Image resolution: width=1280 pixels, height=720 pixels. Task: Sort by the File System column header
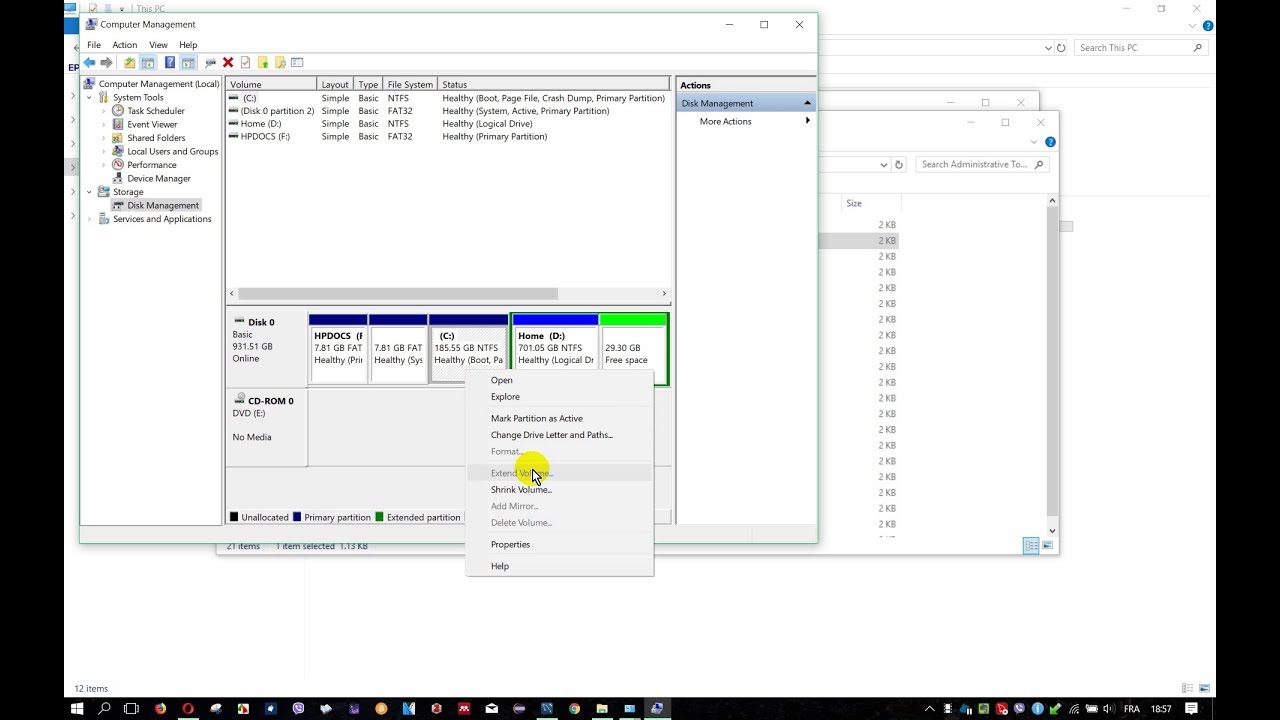[x=411, y=85]
